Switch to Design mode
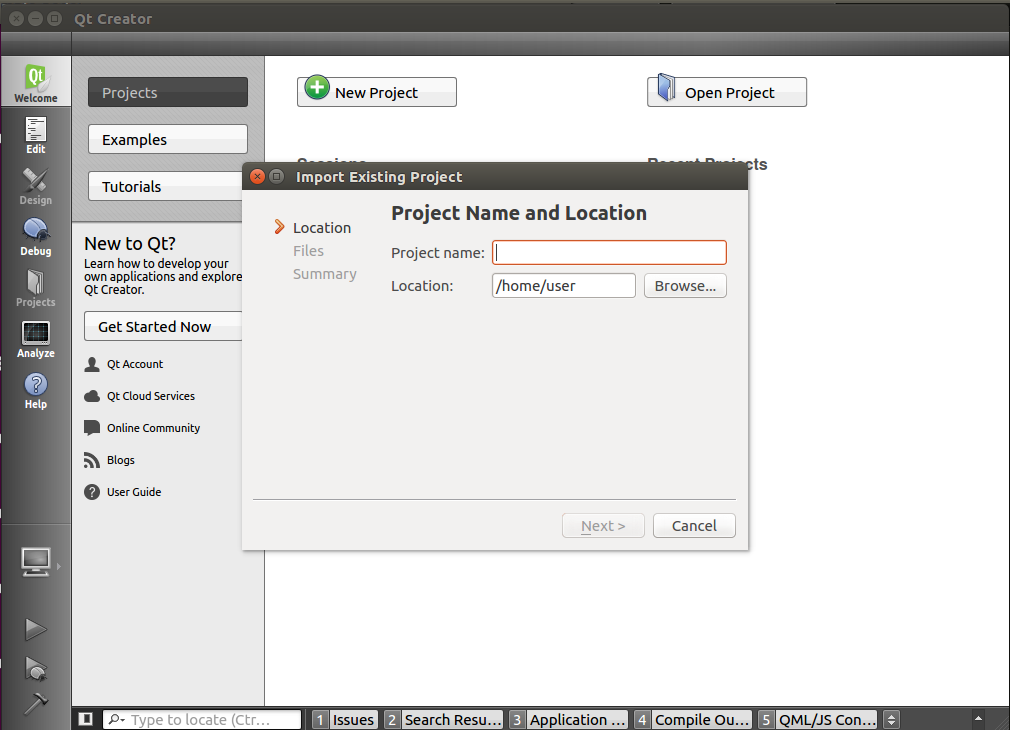Viewport: 1010px width, 730px height. coord(35,186)
